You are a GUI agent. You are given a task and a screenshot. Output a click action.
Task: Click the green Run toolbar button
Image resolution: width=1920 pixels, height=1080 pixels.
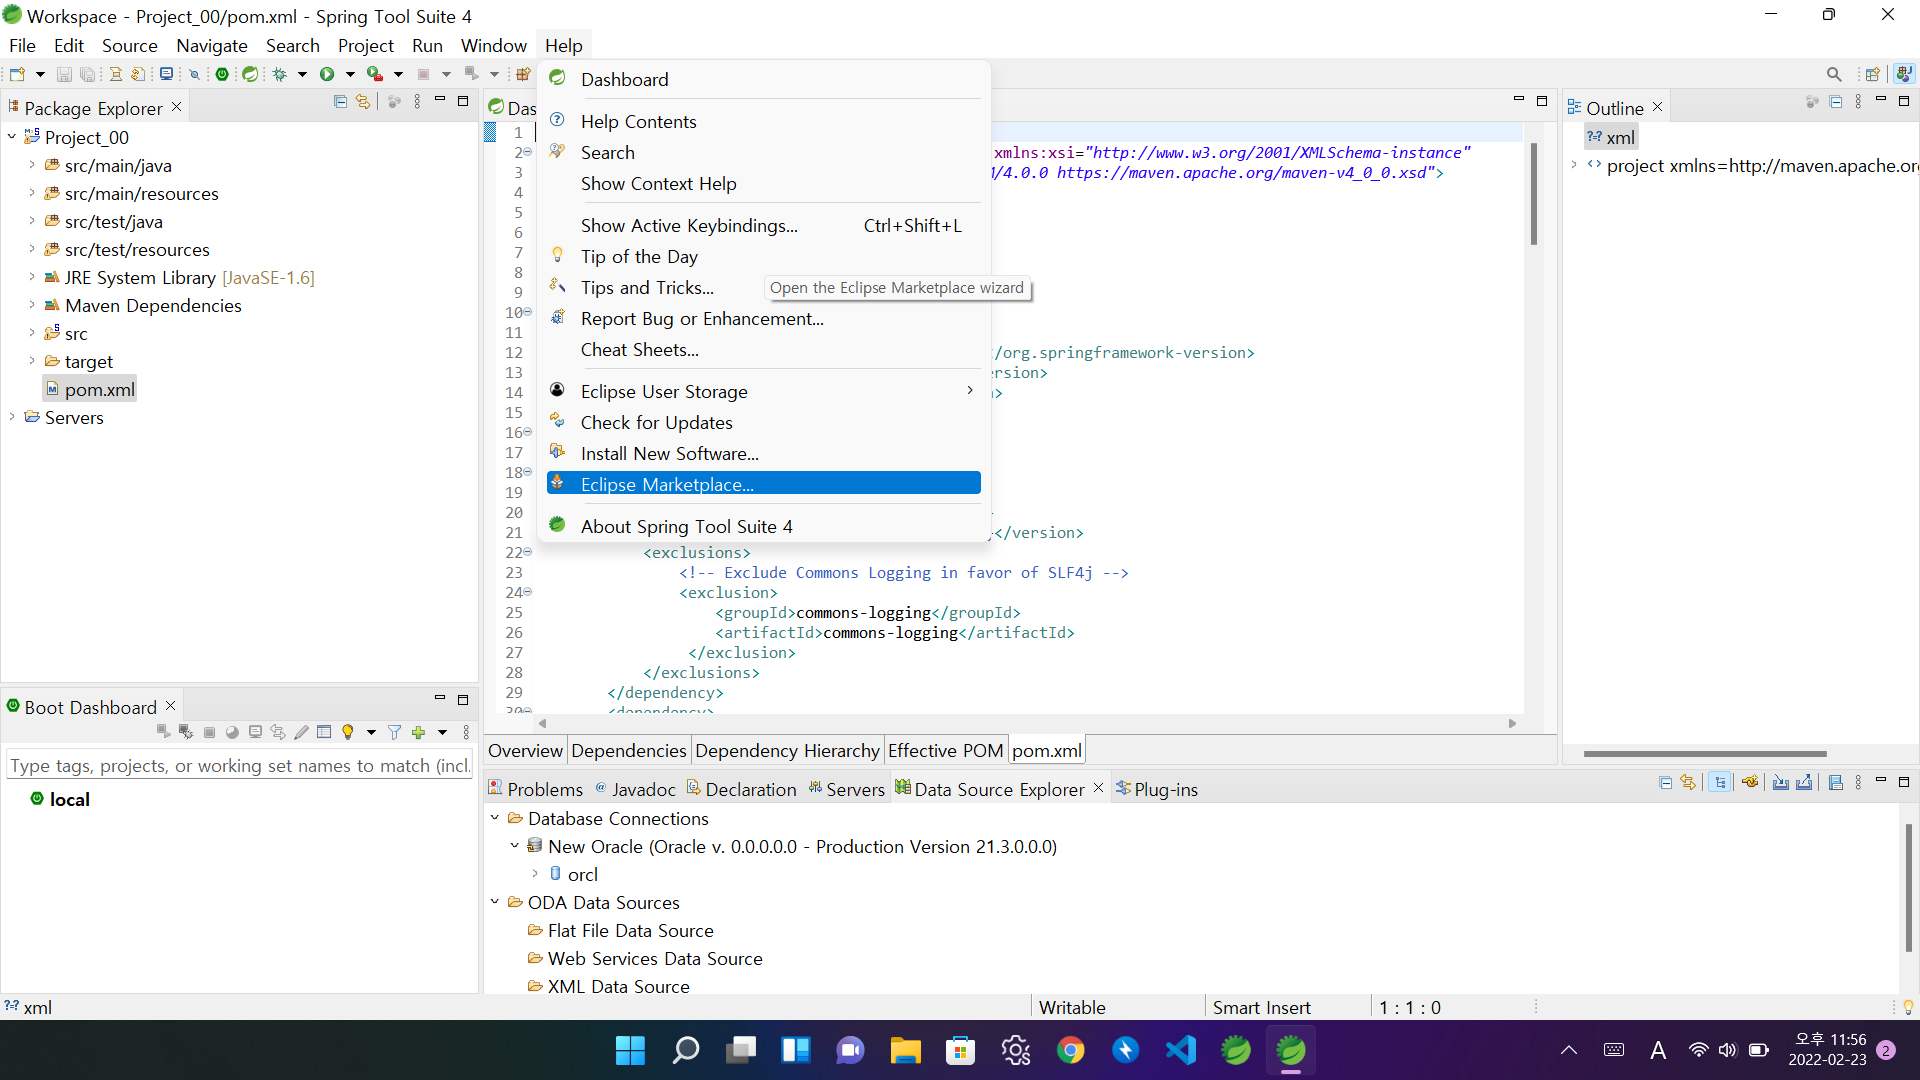pyautogui.click(x=327, y=74)
